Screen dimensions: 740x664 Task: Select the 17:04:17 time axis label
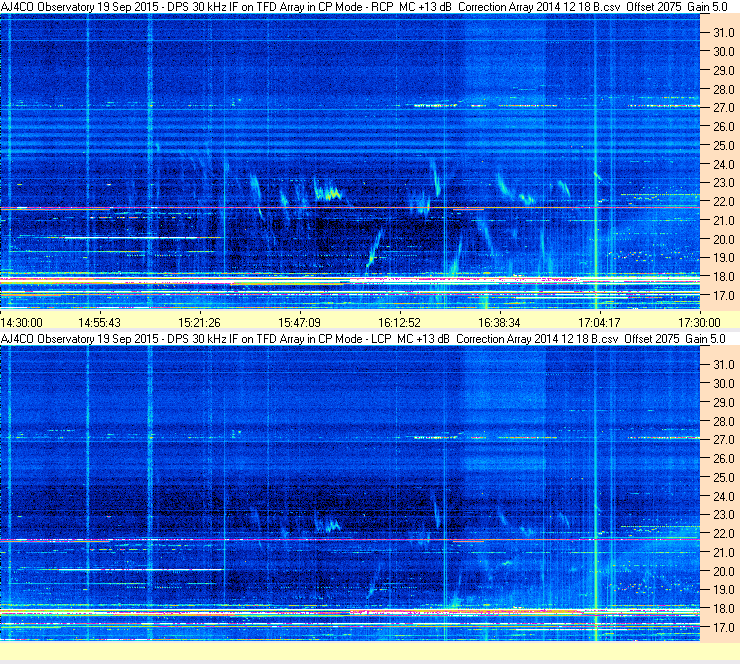(599, 323)
